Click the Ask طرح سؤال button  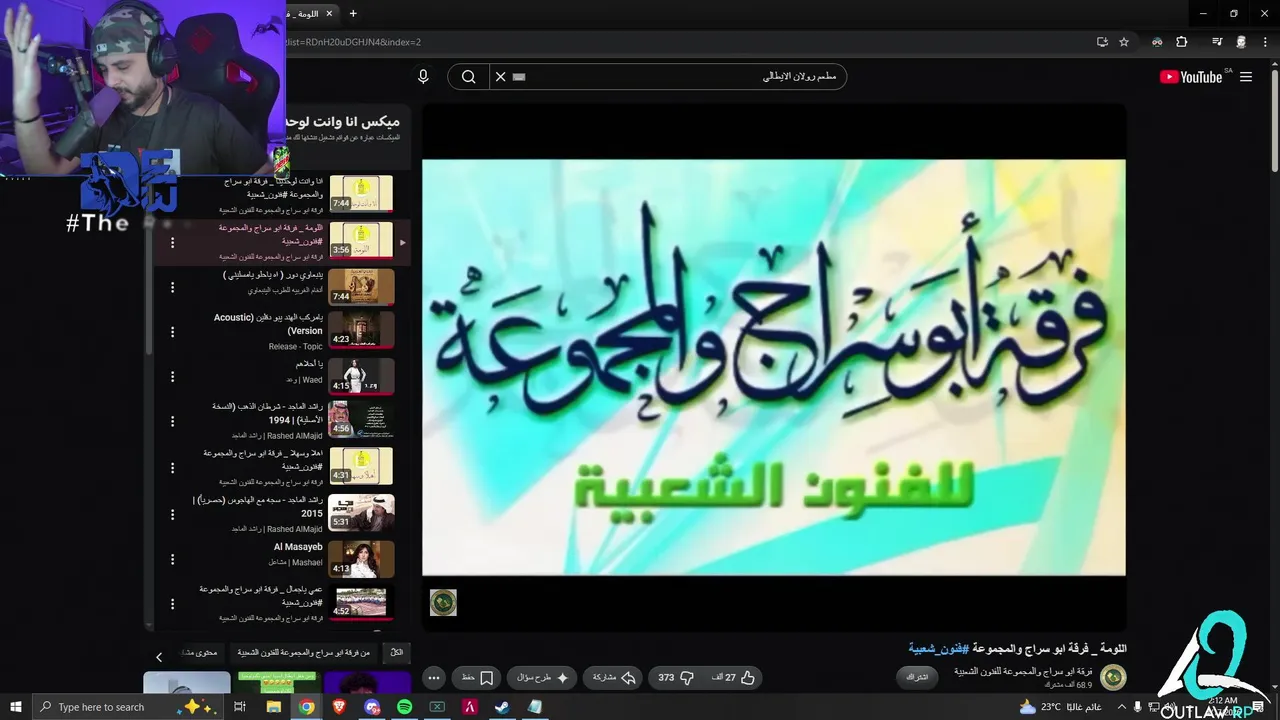coord(541,678)
